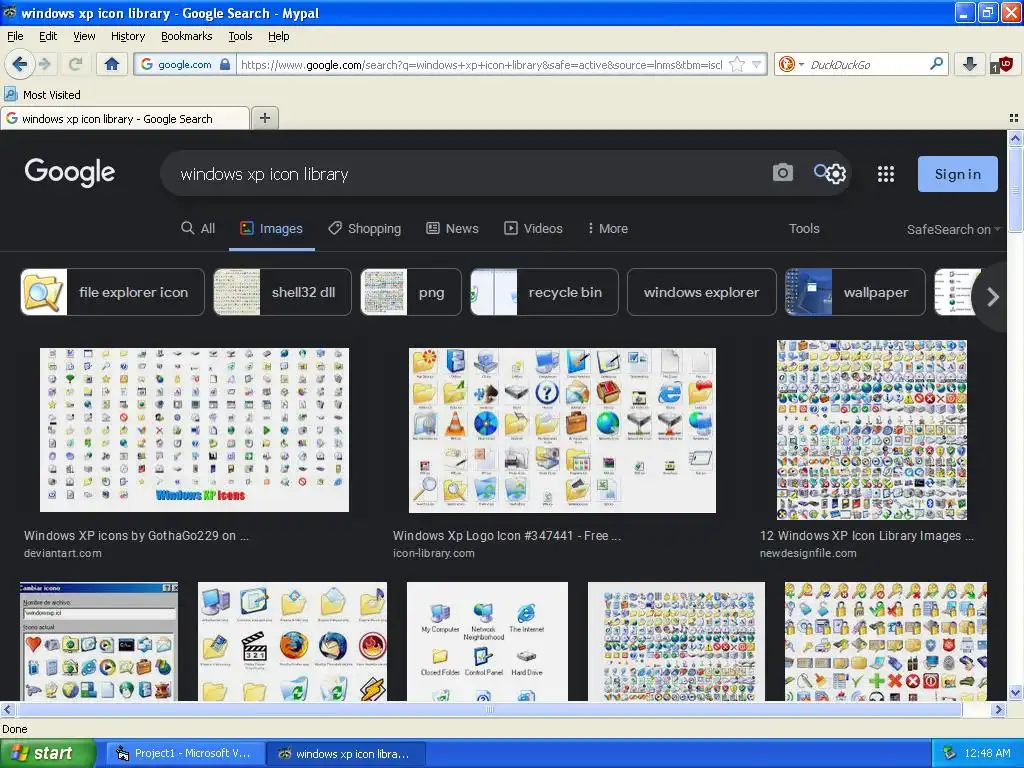
Task: Open the 12 Windows XP Icon Library image
Action: 872,430
